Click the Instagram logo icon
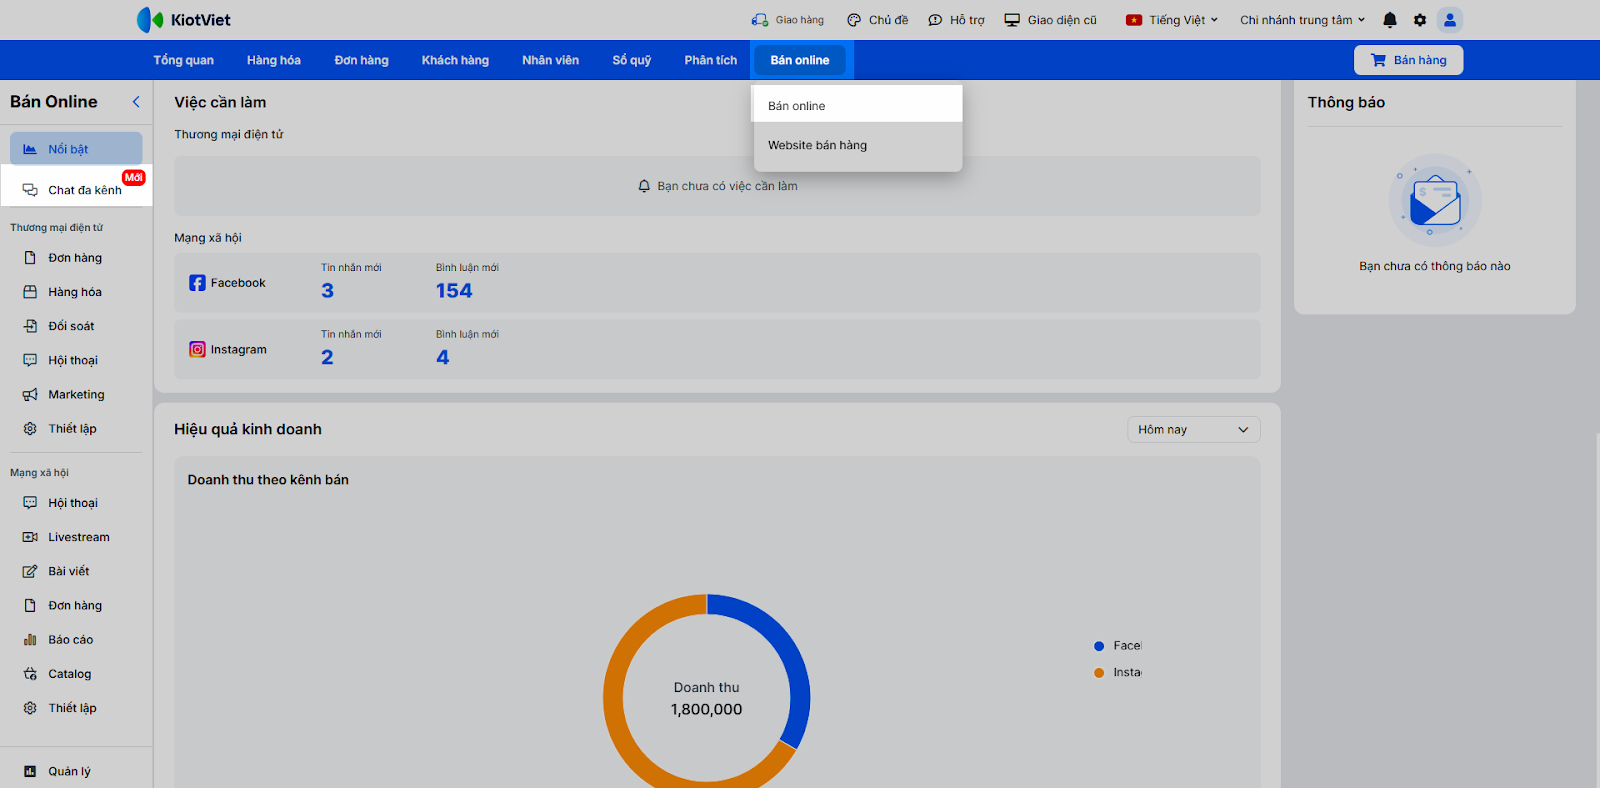Image resolution: width=1600 pixels, height=788 pixels. [197, 350]
